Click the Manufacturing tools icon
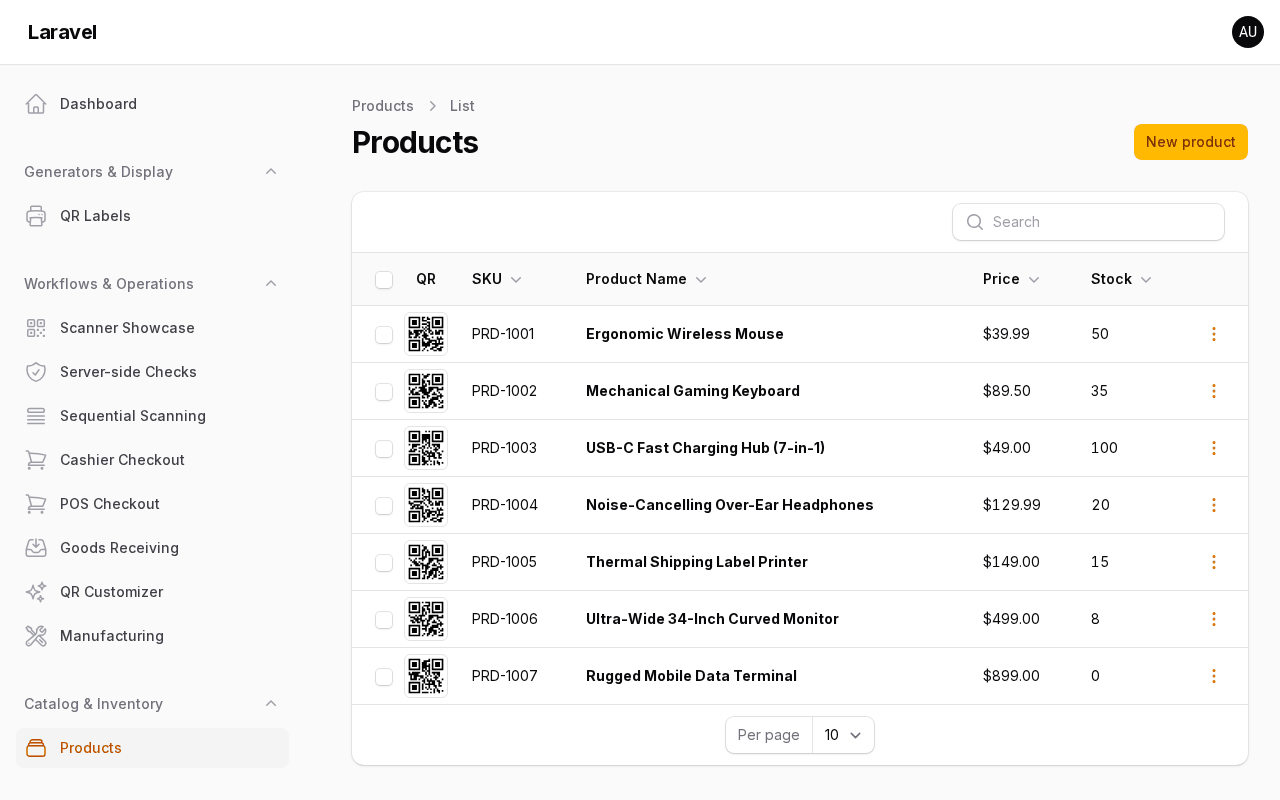Screen dimensions: 1280x800 [36, 636]
